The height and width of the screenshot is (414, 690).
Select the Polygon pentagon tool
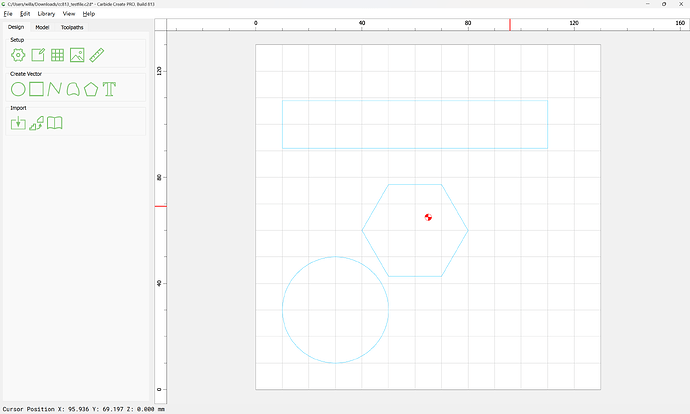91,89
